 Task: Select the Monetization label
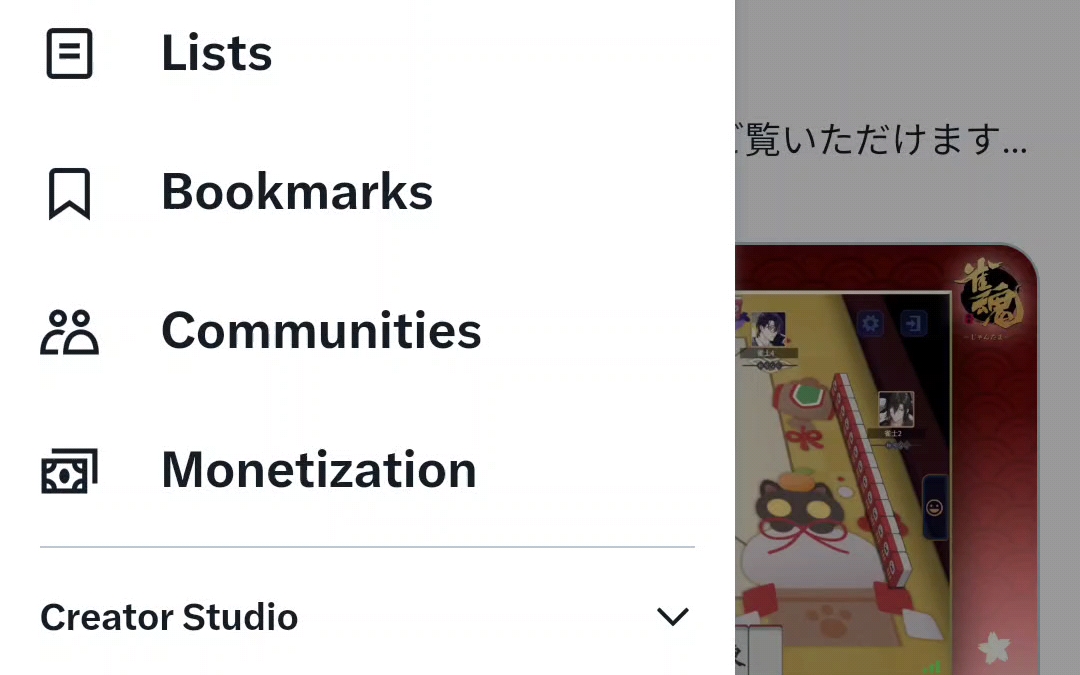(x=319, y=470)
